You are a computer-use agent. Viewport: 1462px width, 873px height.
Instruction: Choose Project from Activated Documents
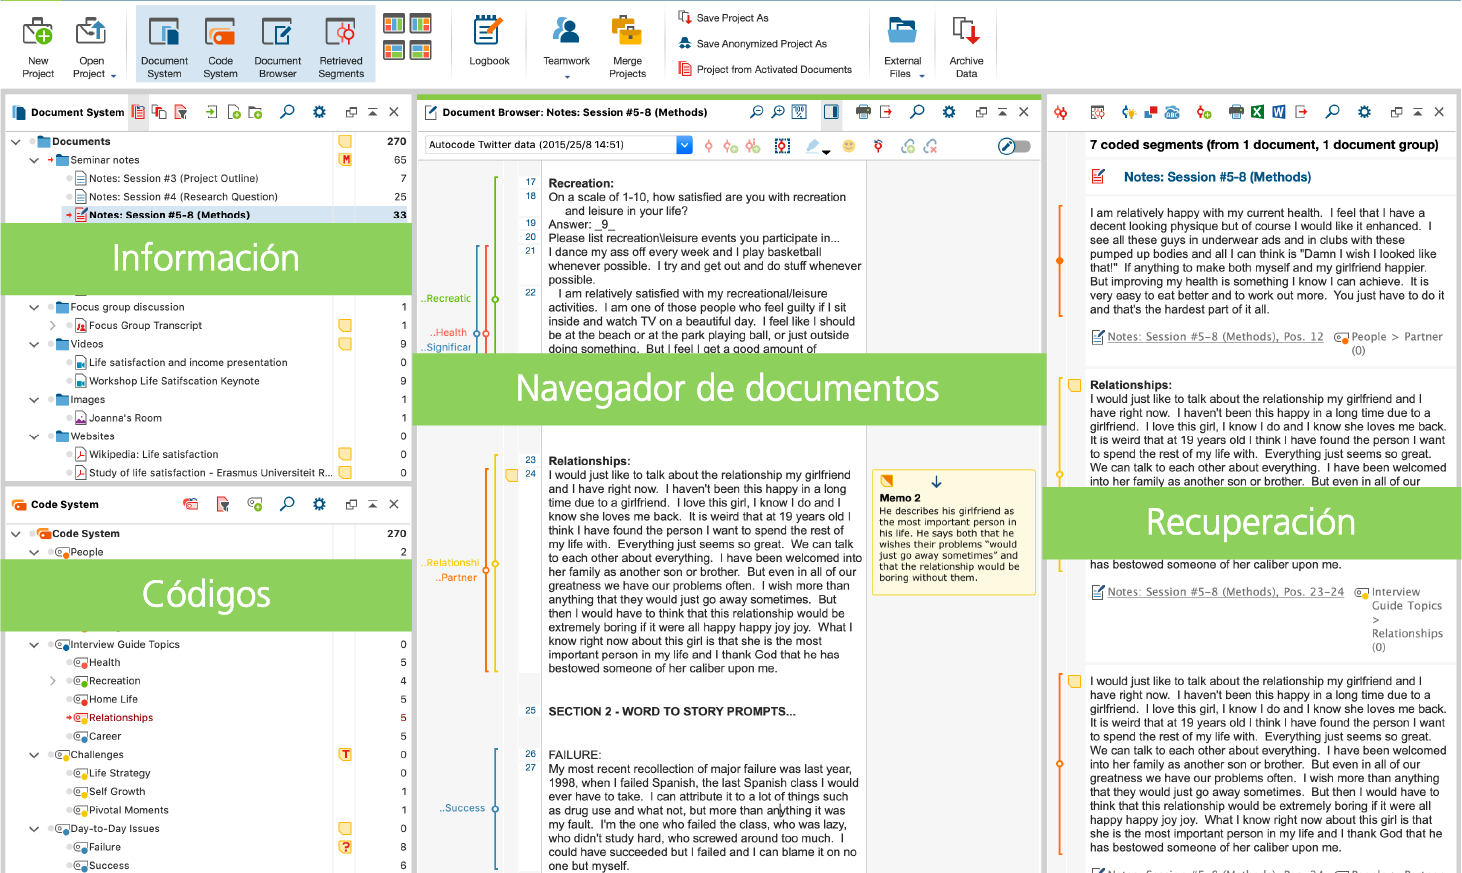(x=765, y=70)
